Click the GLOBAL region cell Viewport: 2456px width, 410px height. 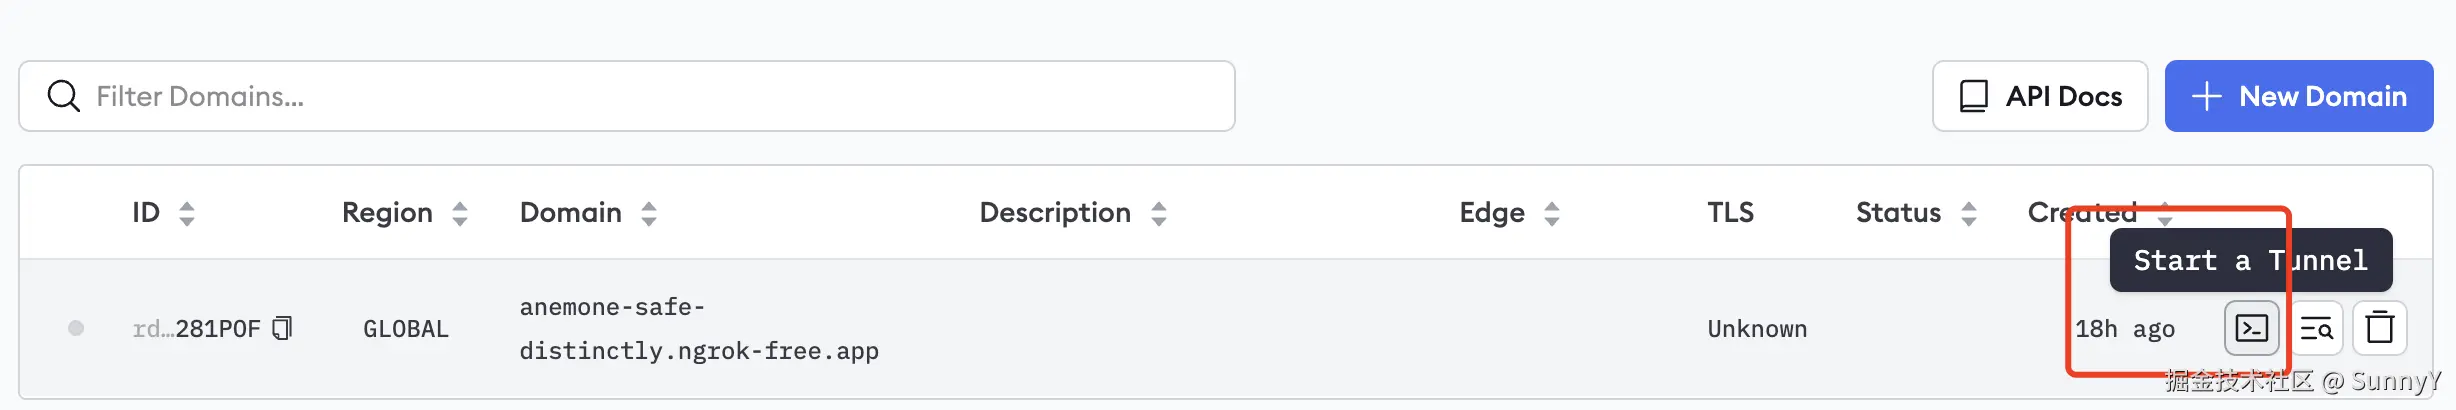tap(406, 329)
